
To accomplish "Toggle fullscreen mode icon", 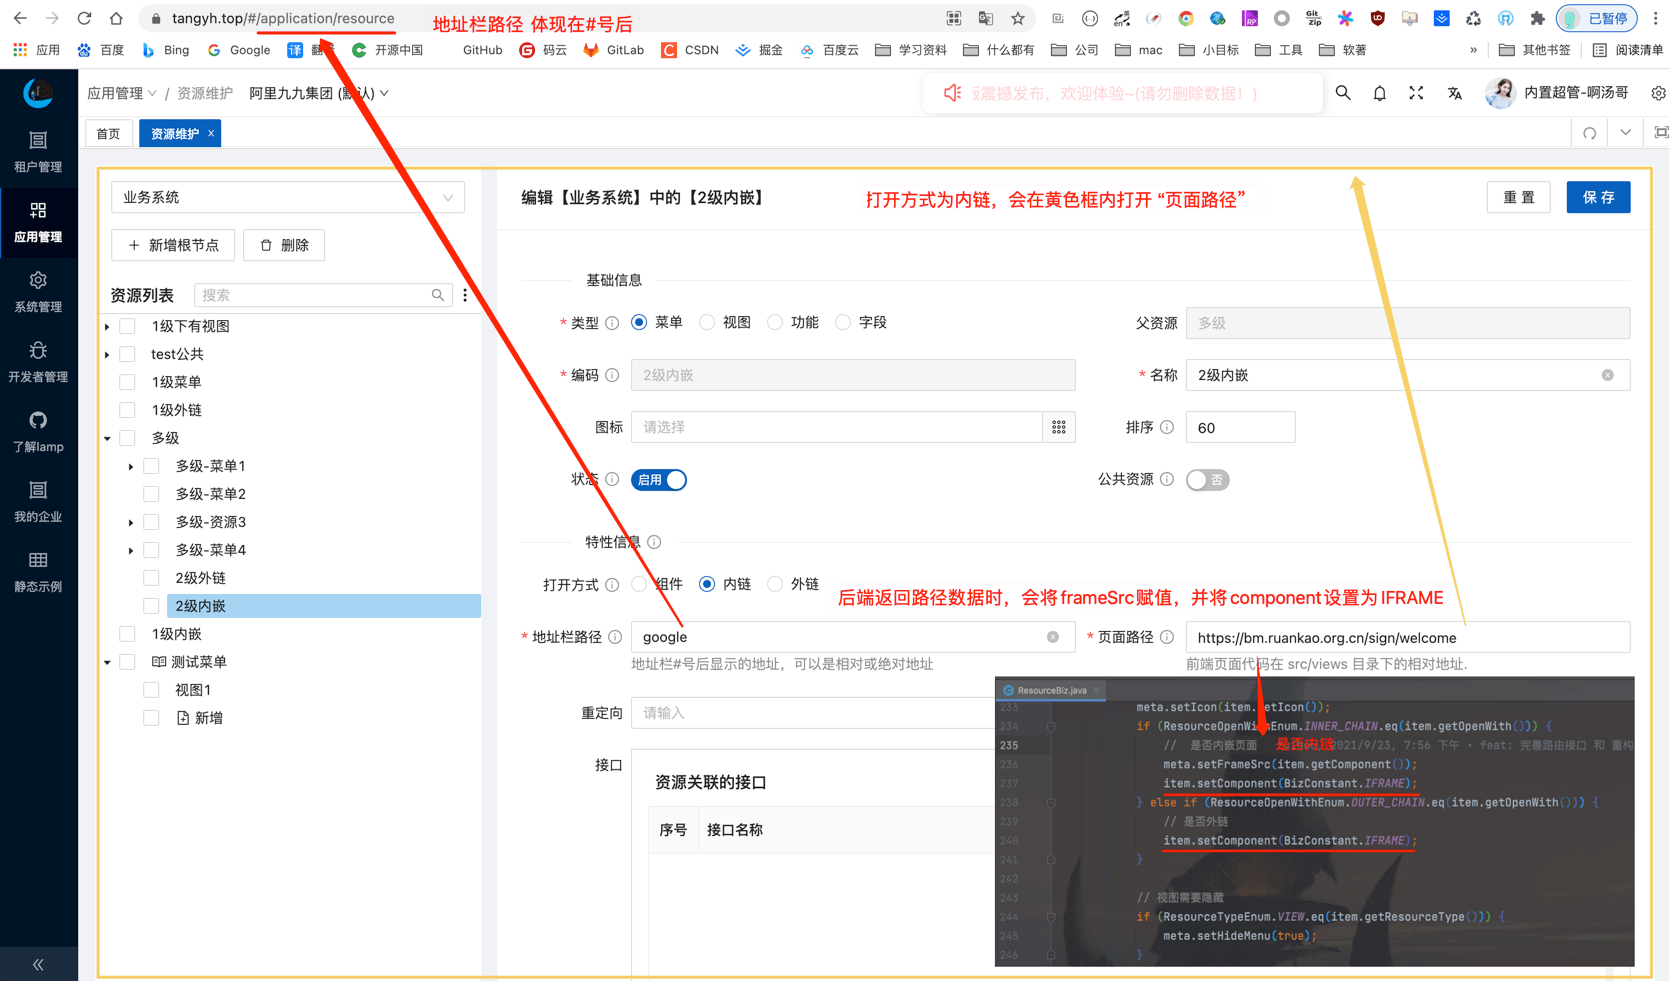I will point(1416,93).
